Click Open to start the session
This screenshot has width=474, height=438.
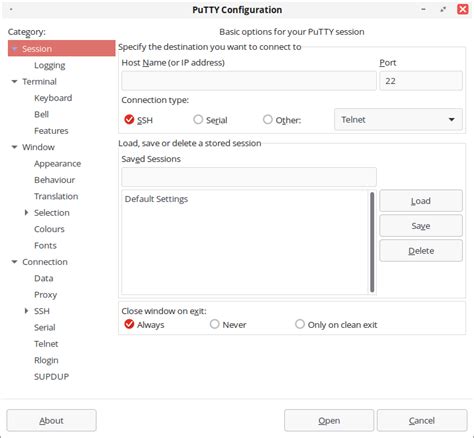329,420
